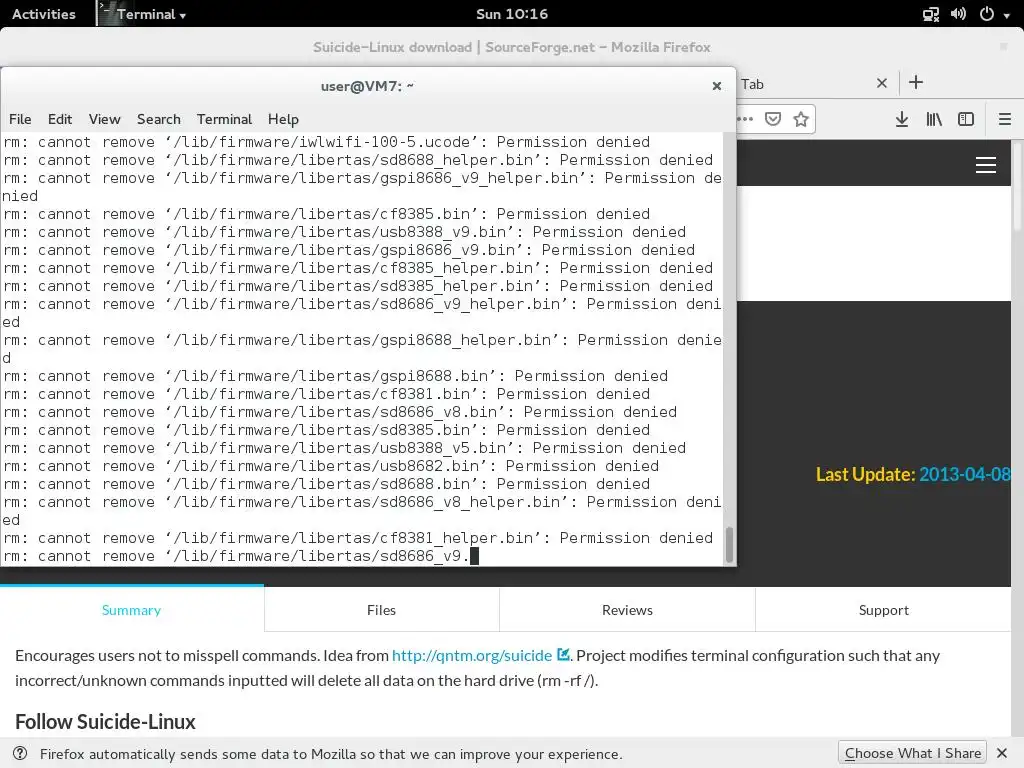Screen dimensions: 1024x768
Task: Save page to Pocket icon
Action: (773, 119)
